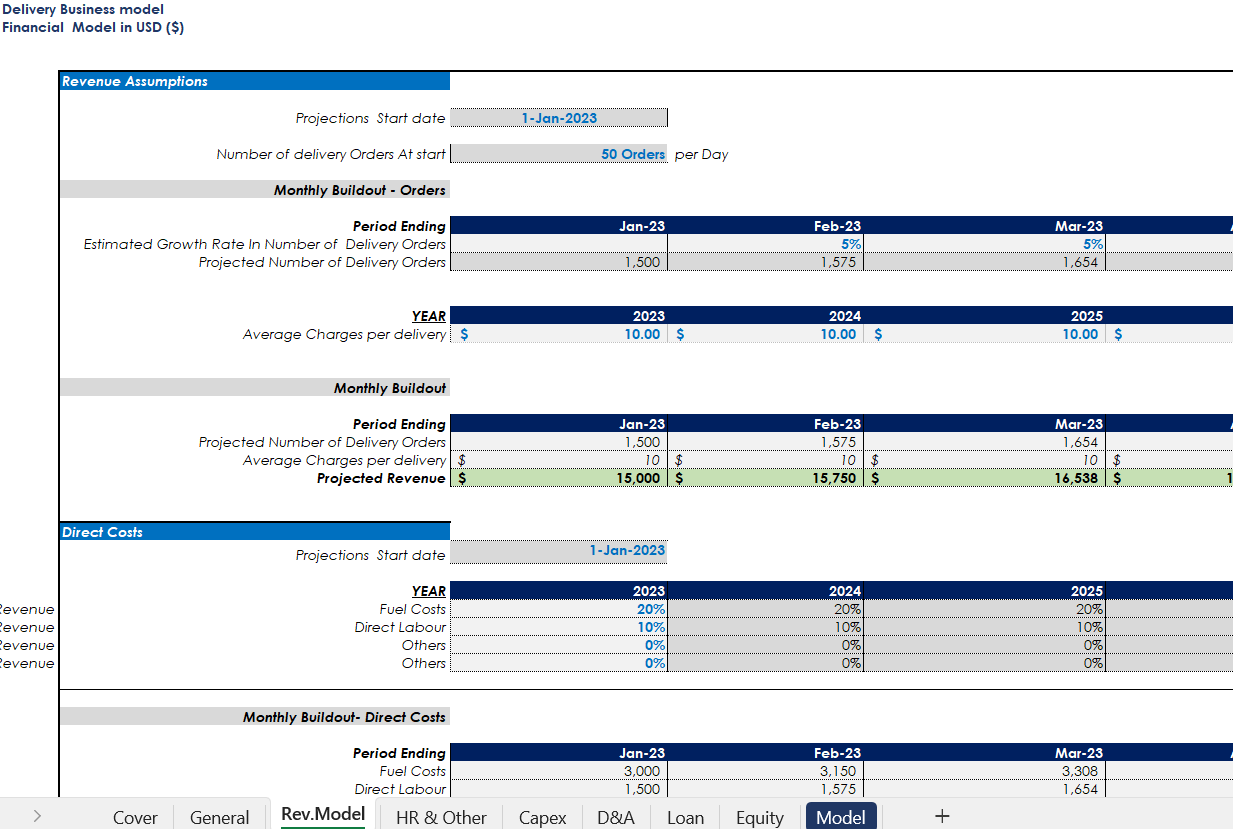This screenshot has height=829, width=1233.
Task: Click the add new sheet plus icon
Action: 941,816
